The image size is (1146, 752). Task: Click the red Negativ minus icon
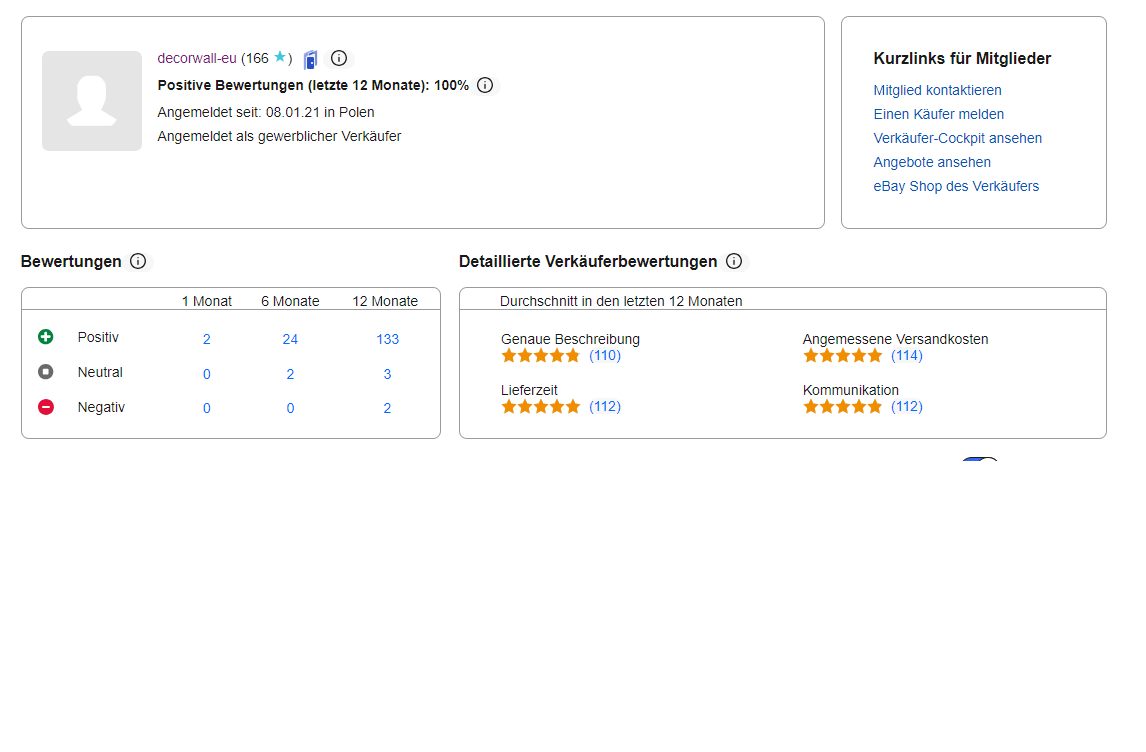[x=45, y=407]
